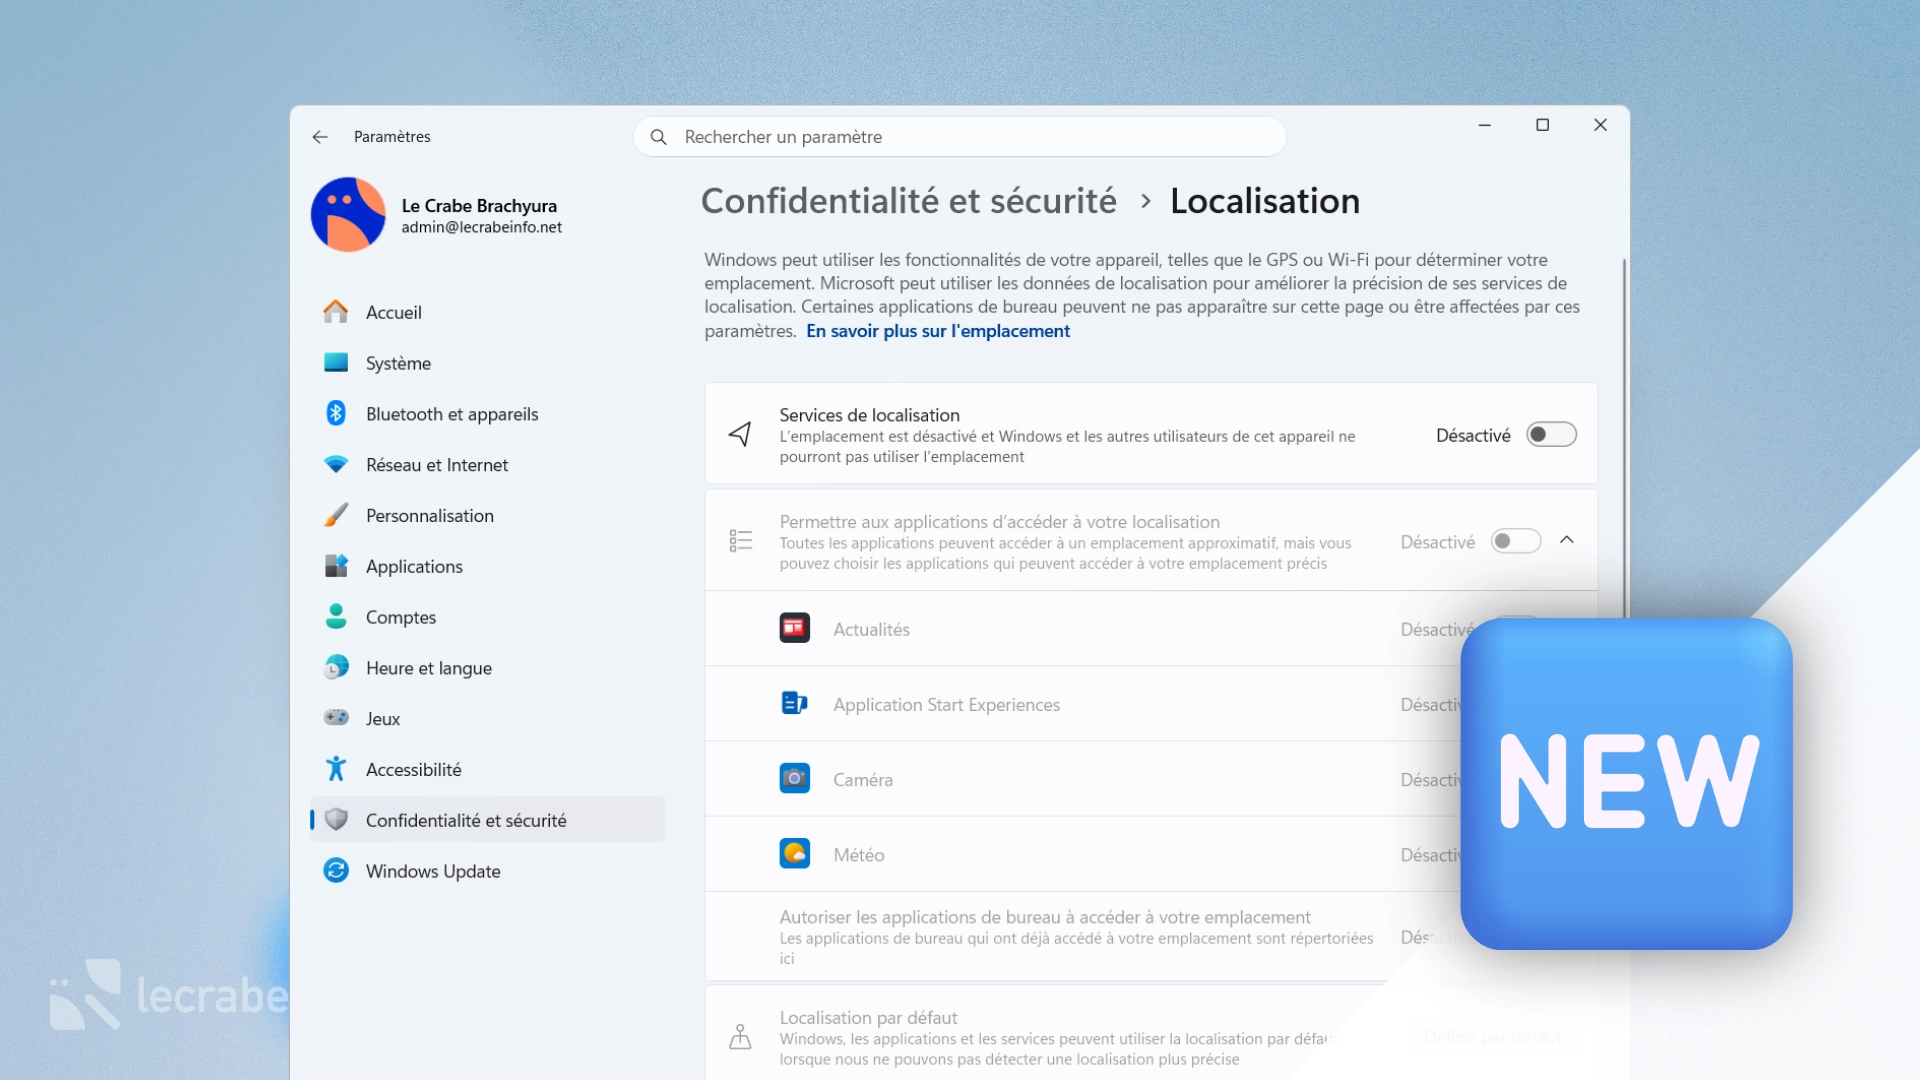
Task: Click the admin@lecrabeinfo.net account email
Action: pyautogui.click(x=482, y=227)
